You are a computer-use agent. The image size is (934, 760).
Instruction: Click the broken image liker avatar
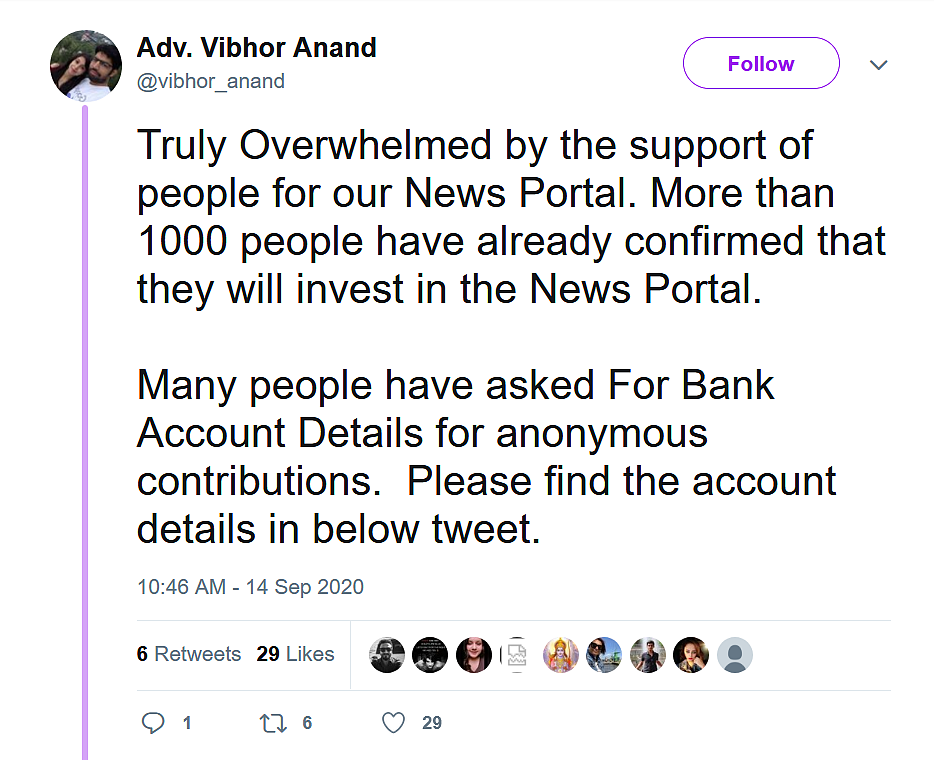tap(516, 655)
